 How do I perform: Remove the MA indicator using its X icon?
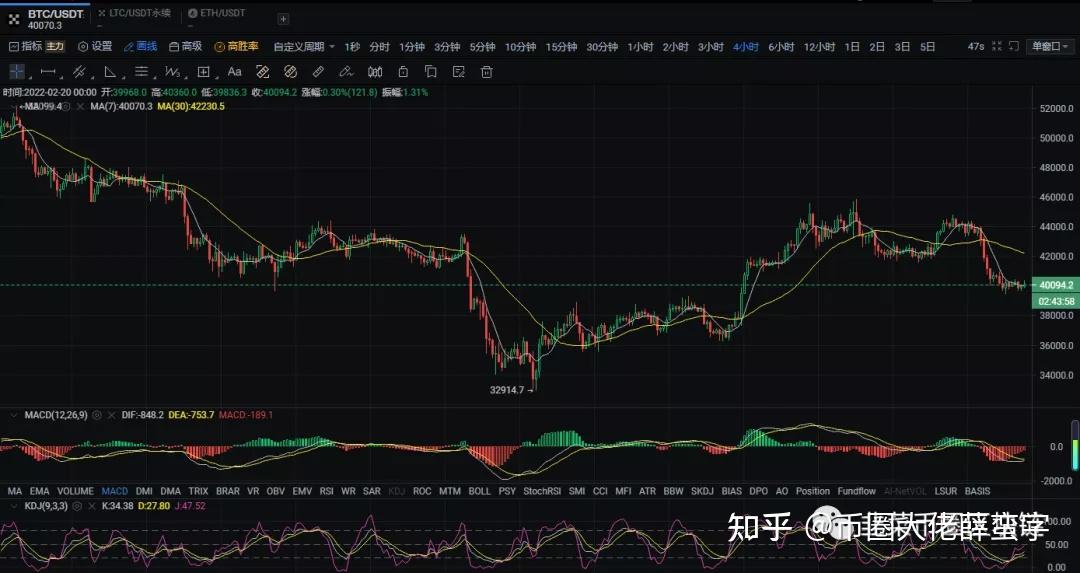80,107
